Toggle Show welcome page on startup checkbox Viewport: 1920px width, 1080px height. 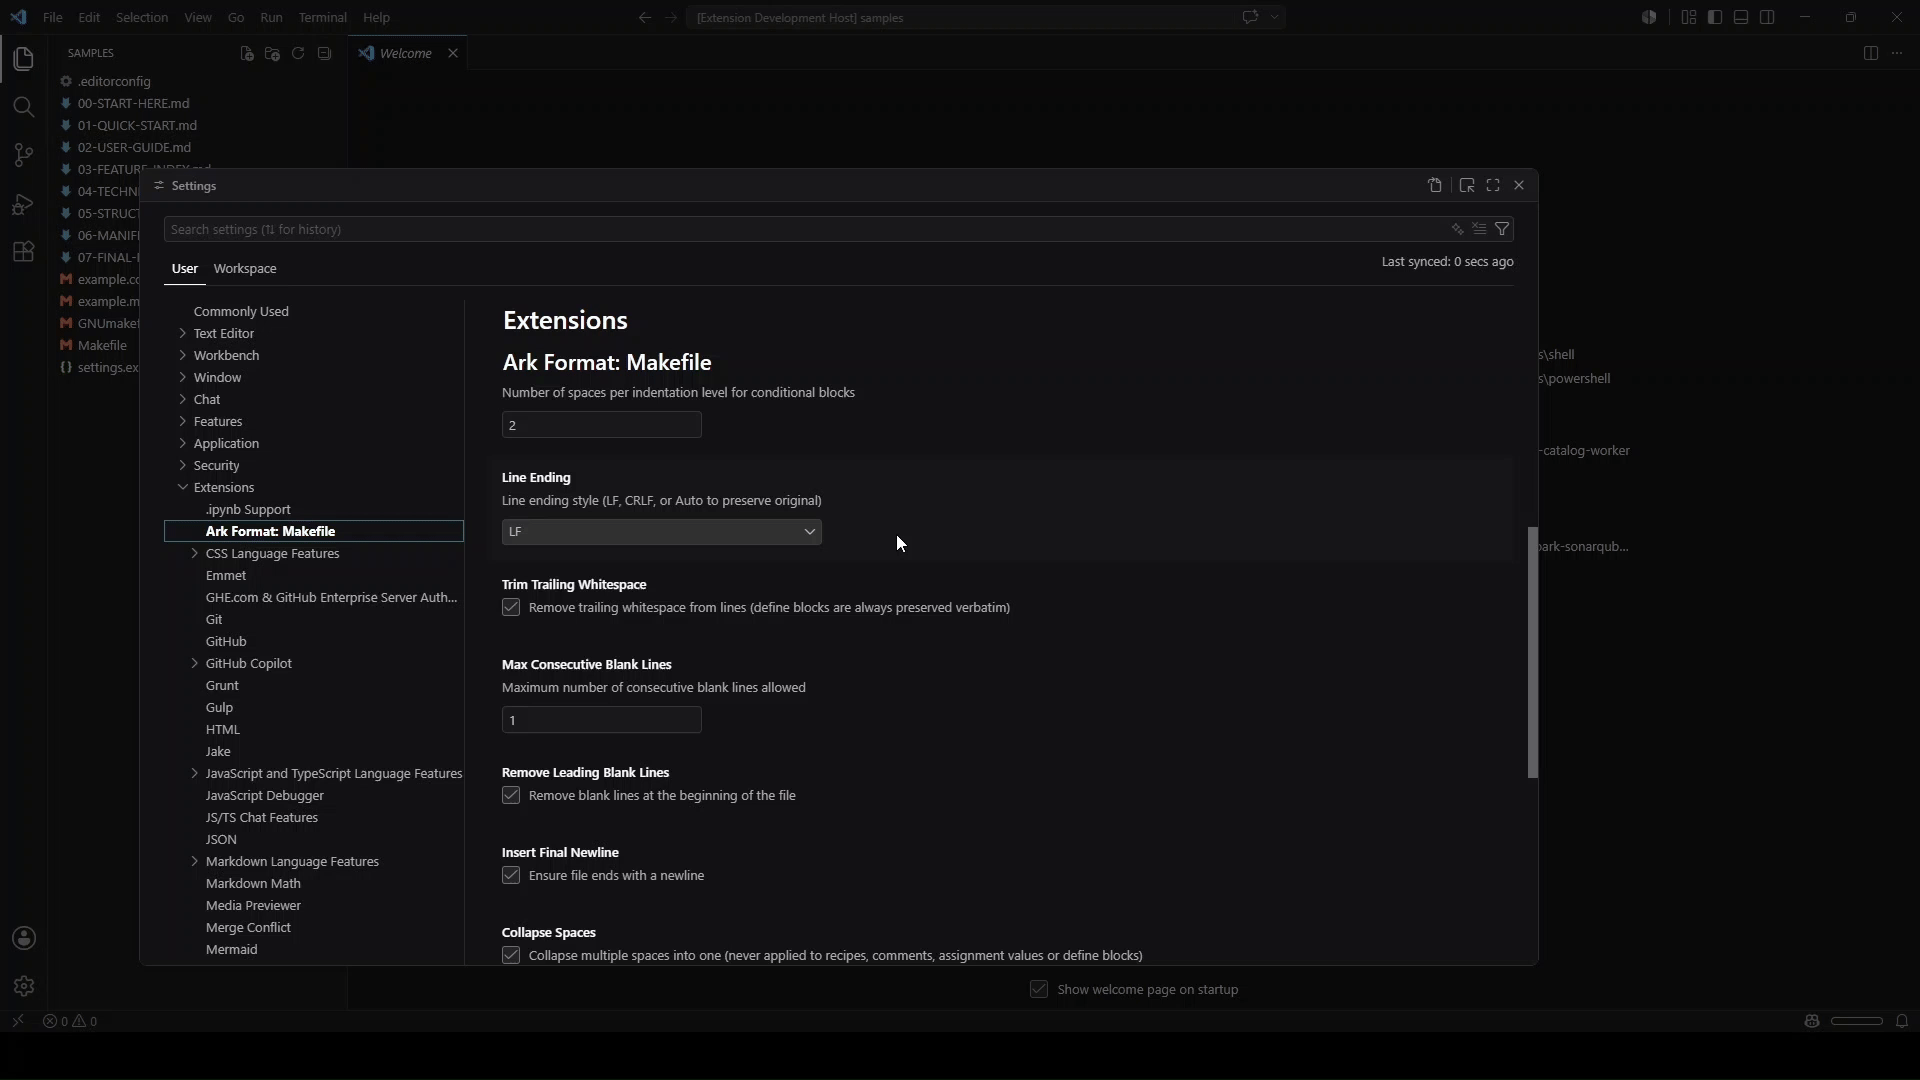tap(1039, 989)
